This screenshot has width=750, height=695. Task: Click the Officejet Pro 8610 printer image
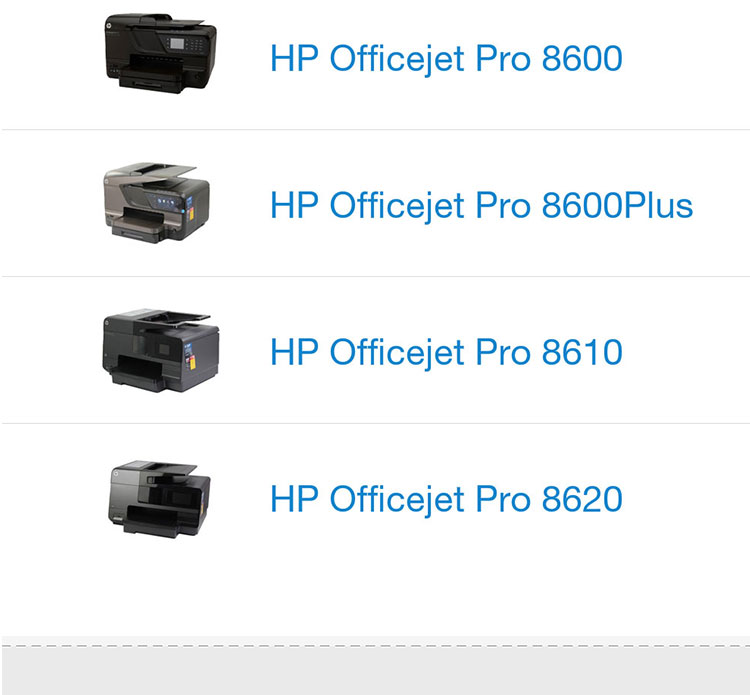[161, 351]
